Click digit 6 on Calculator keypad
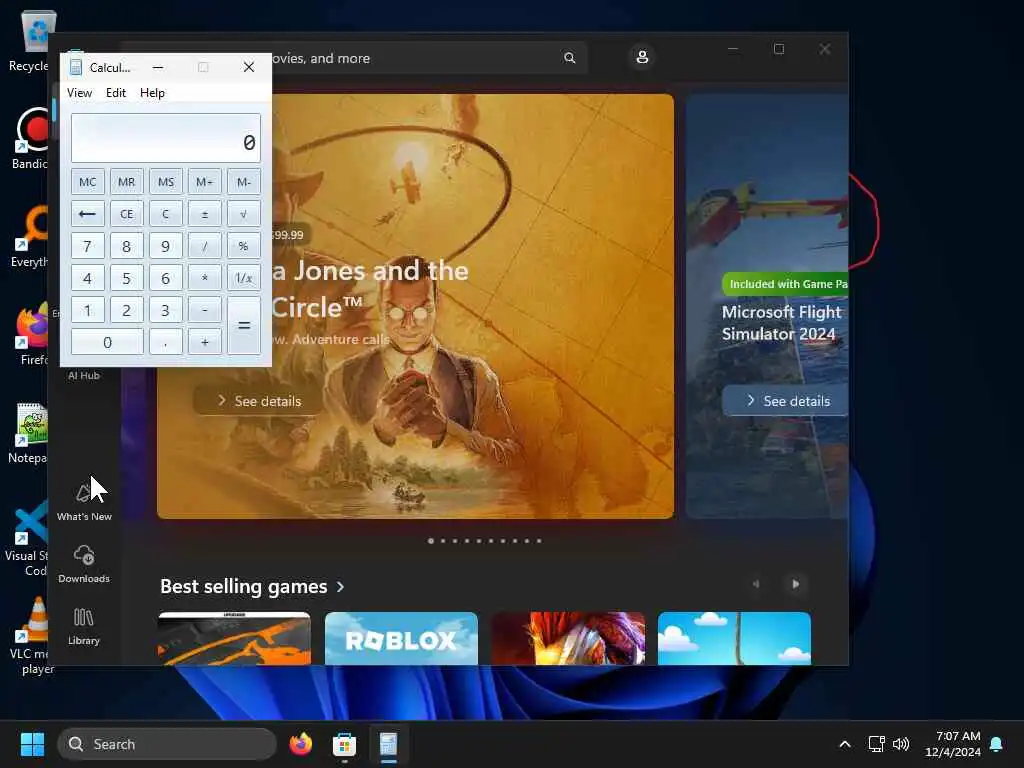1024x768 pixels. click(166, 278)
